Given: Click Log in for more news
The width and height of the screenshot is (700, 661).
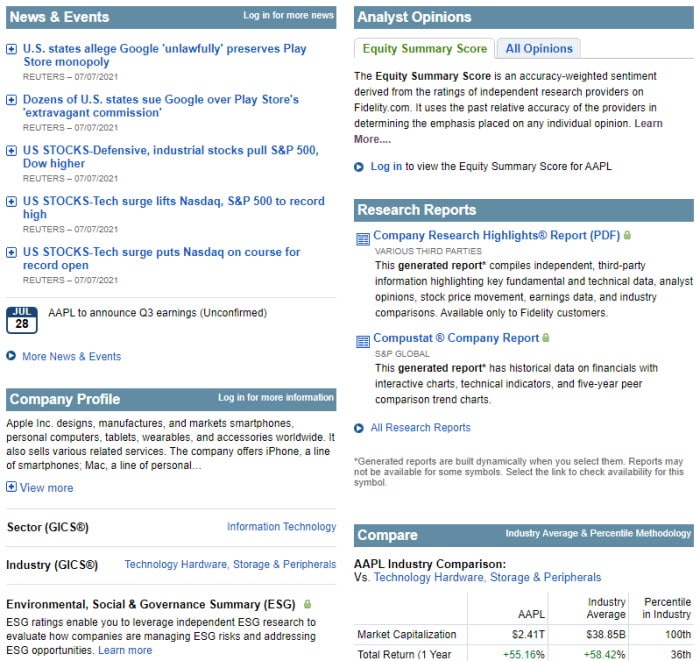Looking at the screenshot, I should [x=288, y=16].
